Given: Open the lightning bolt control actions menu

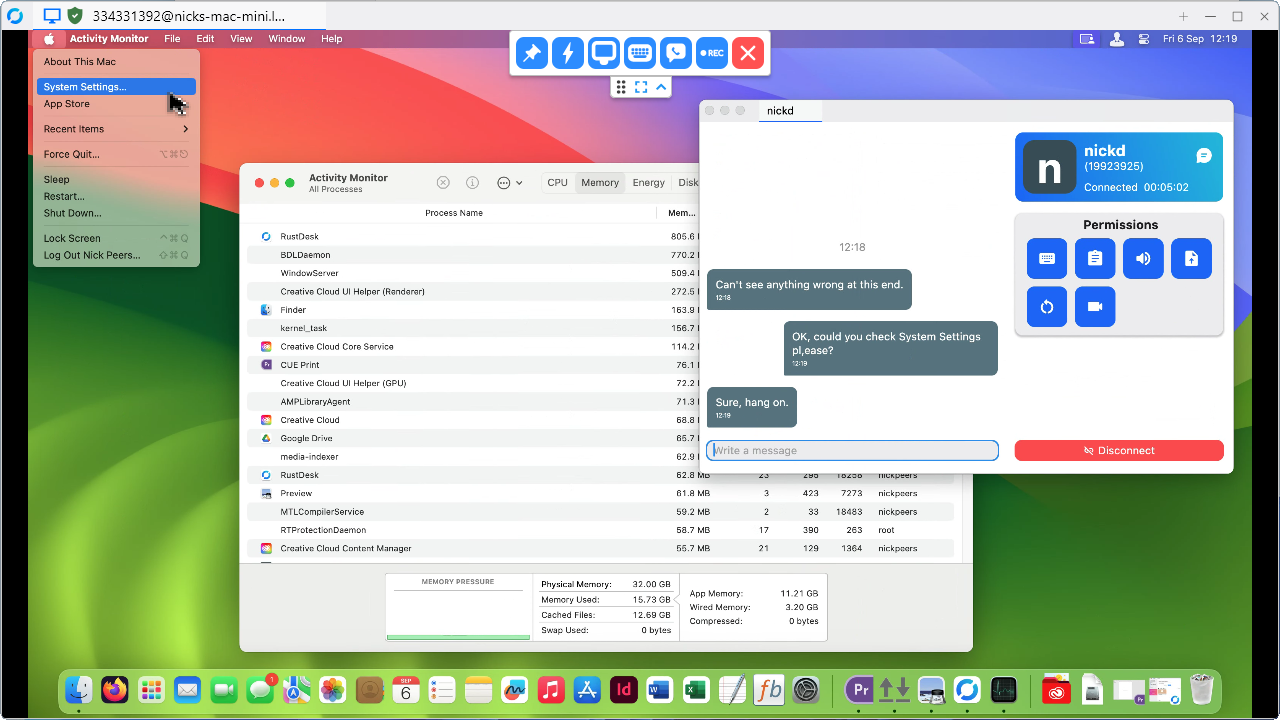Looking at the screenshot, I should tap(568, 53).
